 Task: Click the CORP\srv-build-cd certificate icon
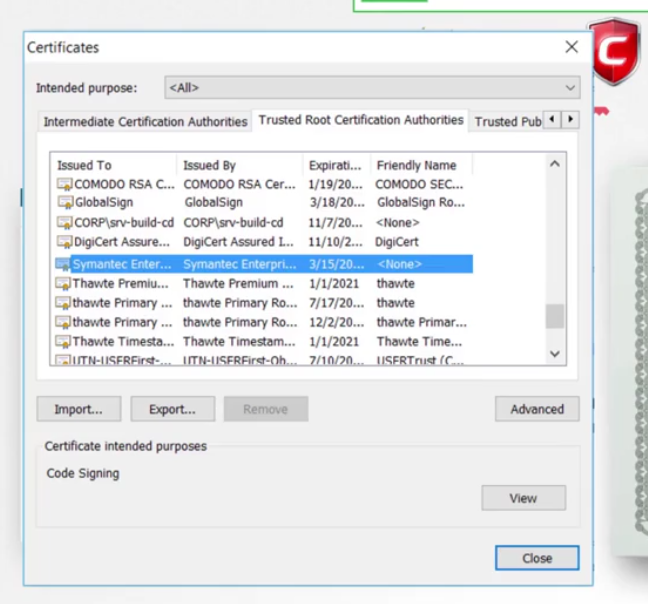coord(64,223)
